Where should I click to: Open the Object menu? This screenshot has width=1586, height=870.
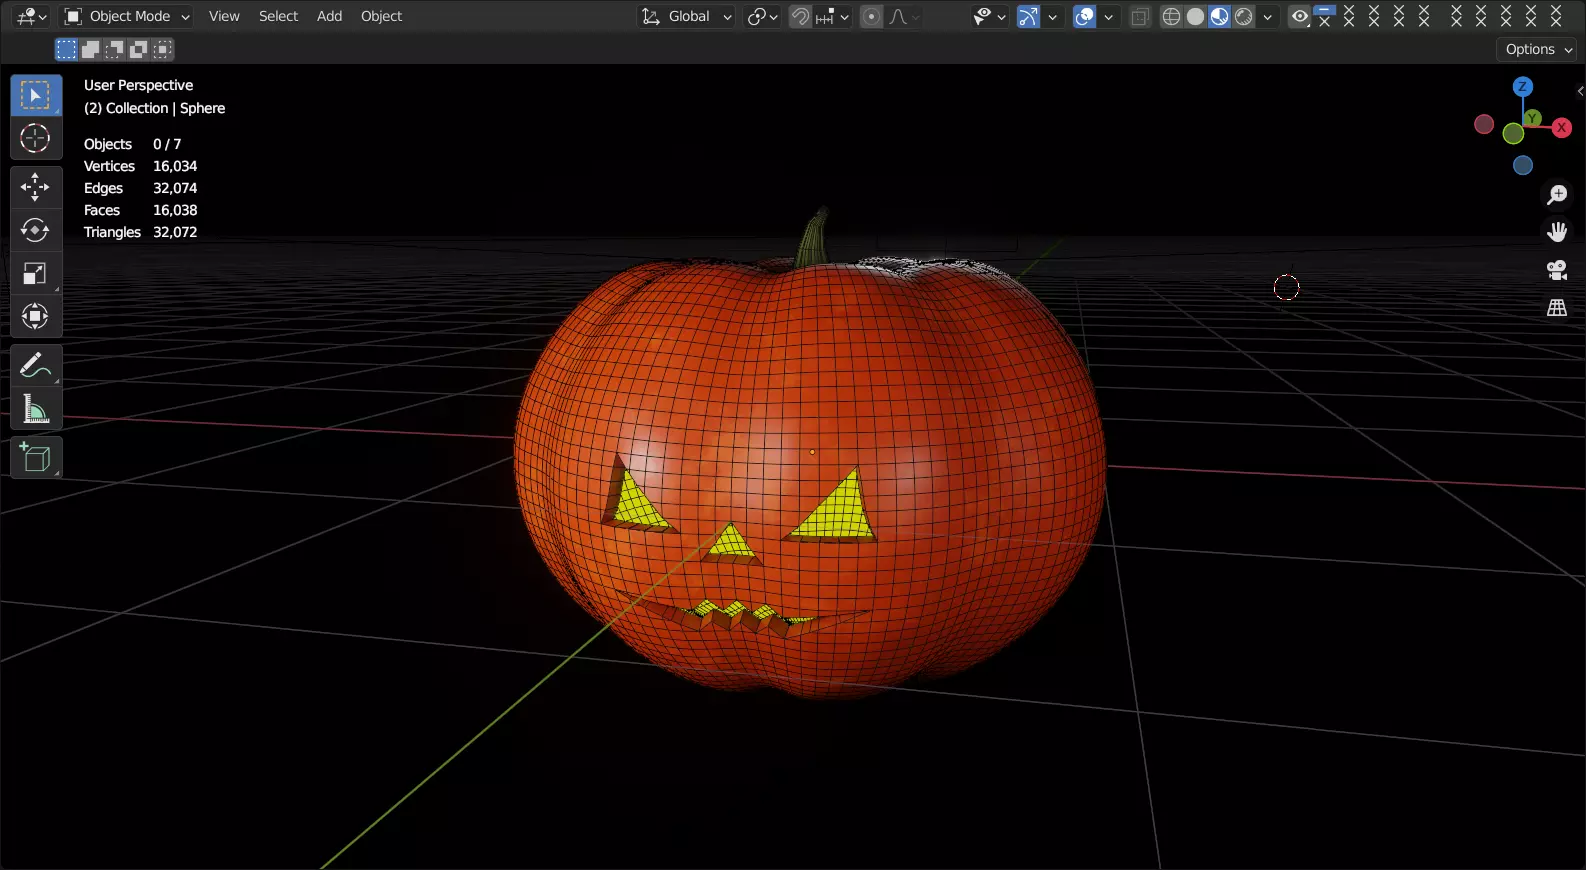381,16
